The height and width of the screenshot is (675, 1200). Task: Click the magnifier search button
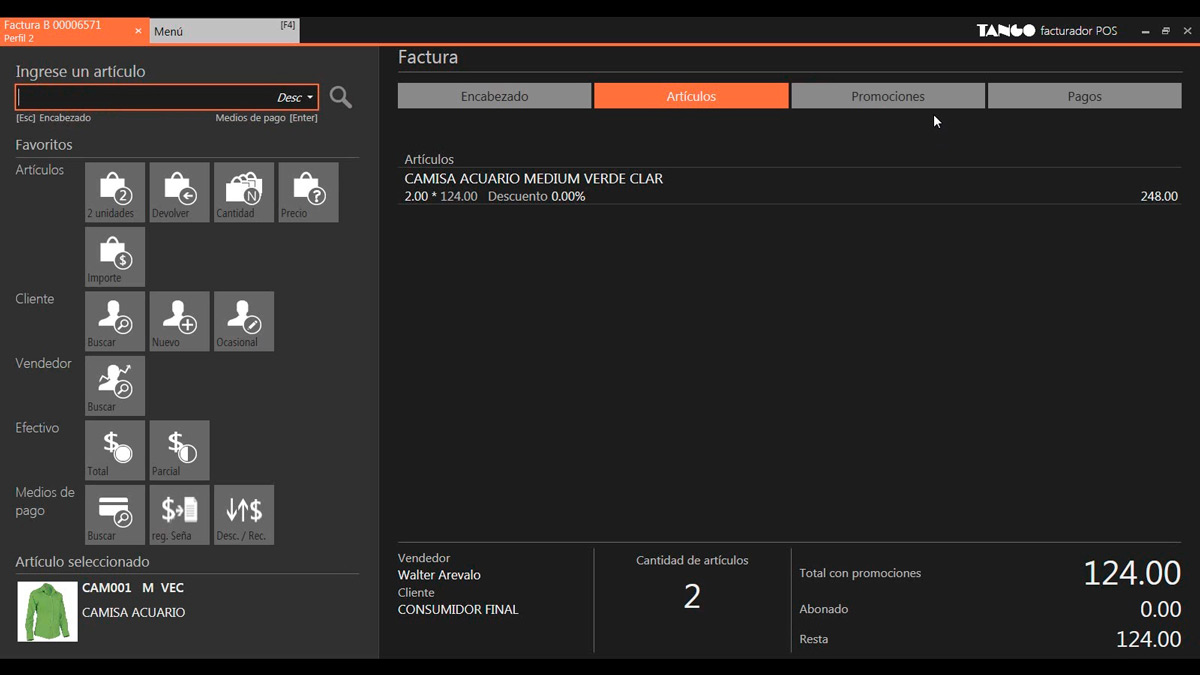341,97
